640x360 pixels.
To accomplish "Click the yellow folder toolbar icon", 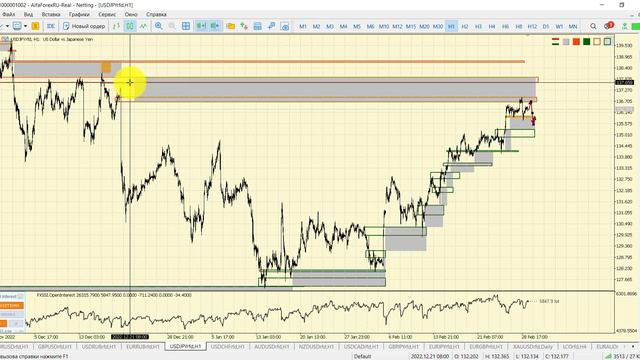I will [231, 26].
